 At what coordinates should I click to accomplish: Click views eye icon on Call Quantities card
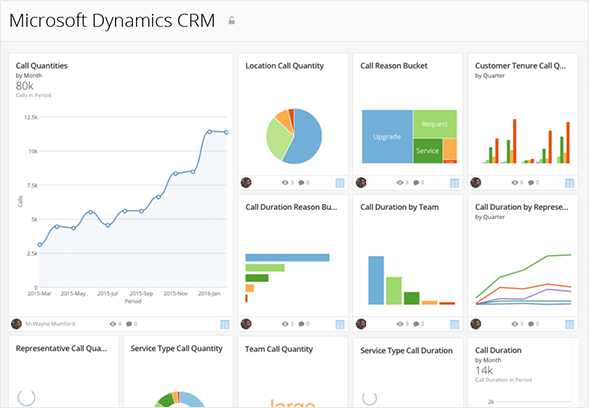coord(113,323)
